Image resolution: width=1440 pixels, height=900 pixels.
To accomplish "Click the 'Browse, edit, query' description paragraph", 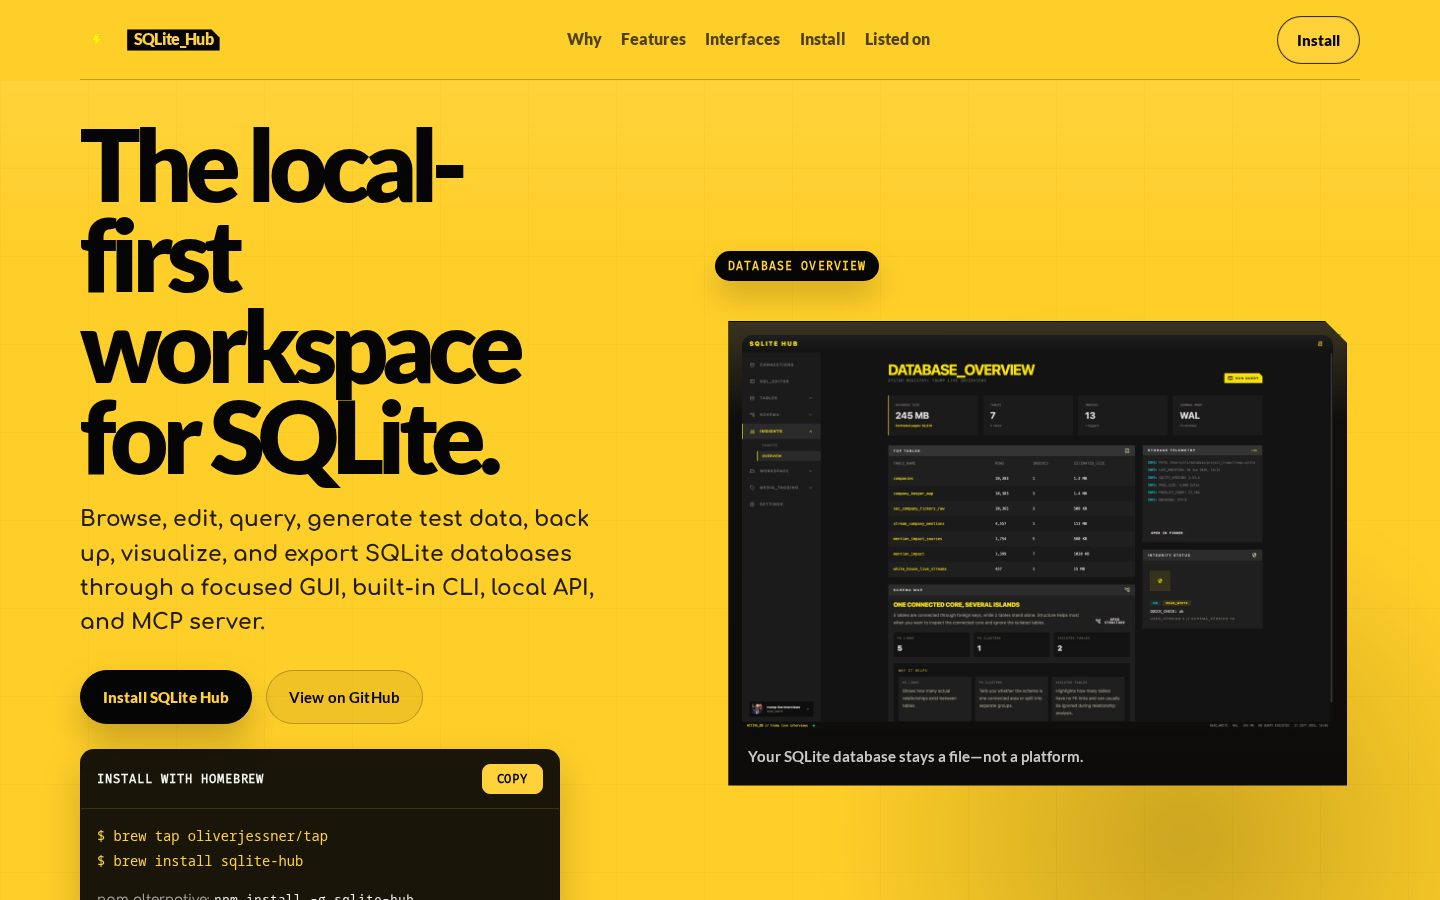I will coord(337,570).
